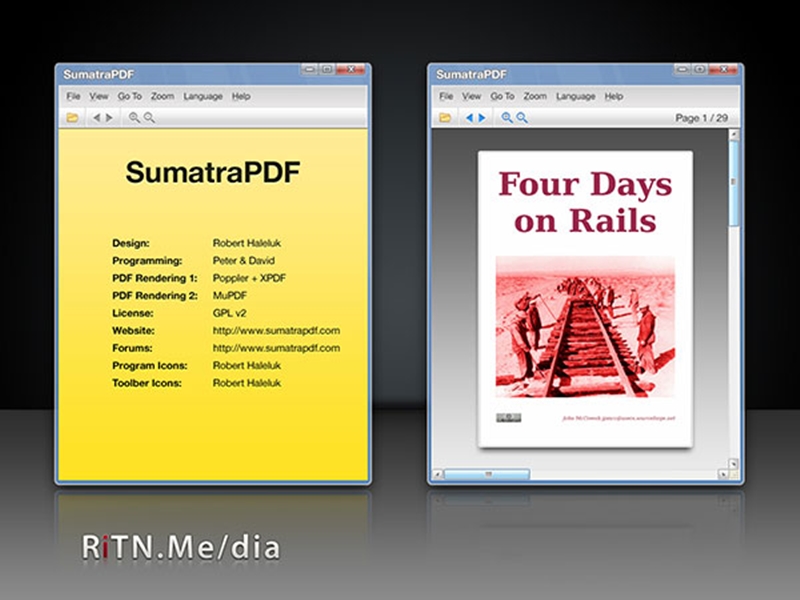Follow the Website link http://www.sumatrapdf.com
This screenshot has width=800, height=600.
[276, 331]
